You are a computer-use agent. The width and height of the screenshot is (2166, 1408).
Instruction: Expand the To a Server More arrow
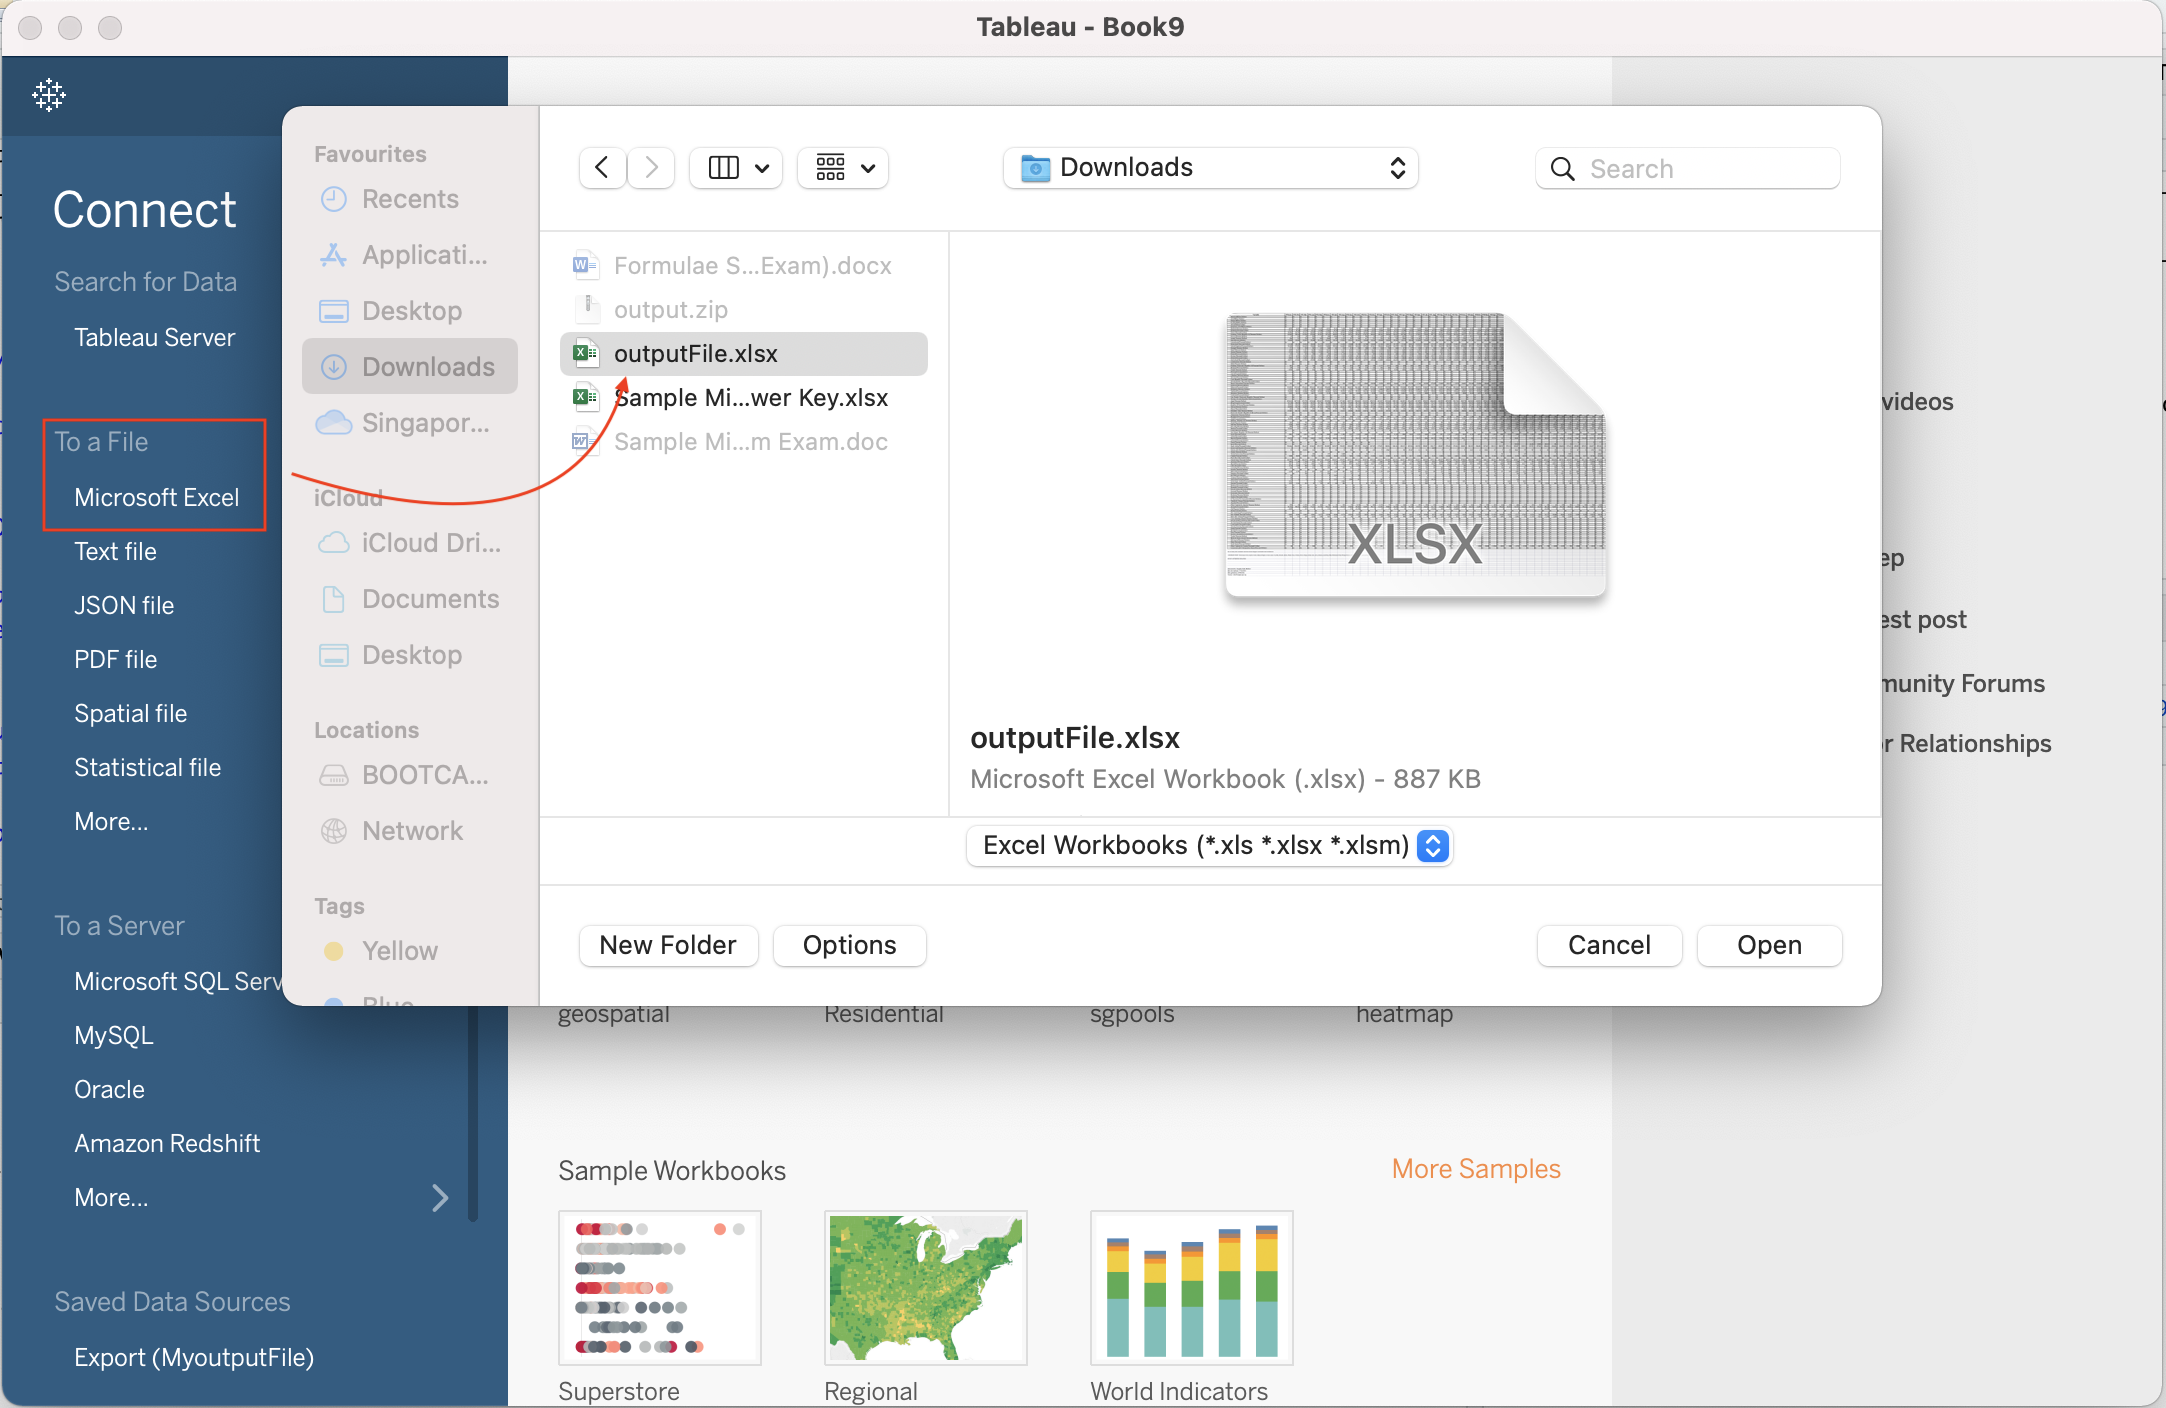pos(440,1197)
